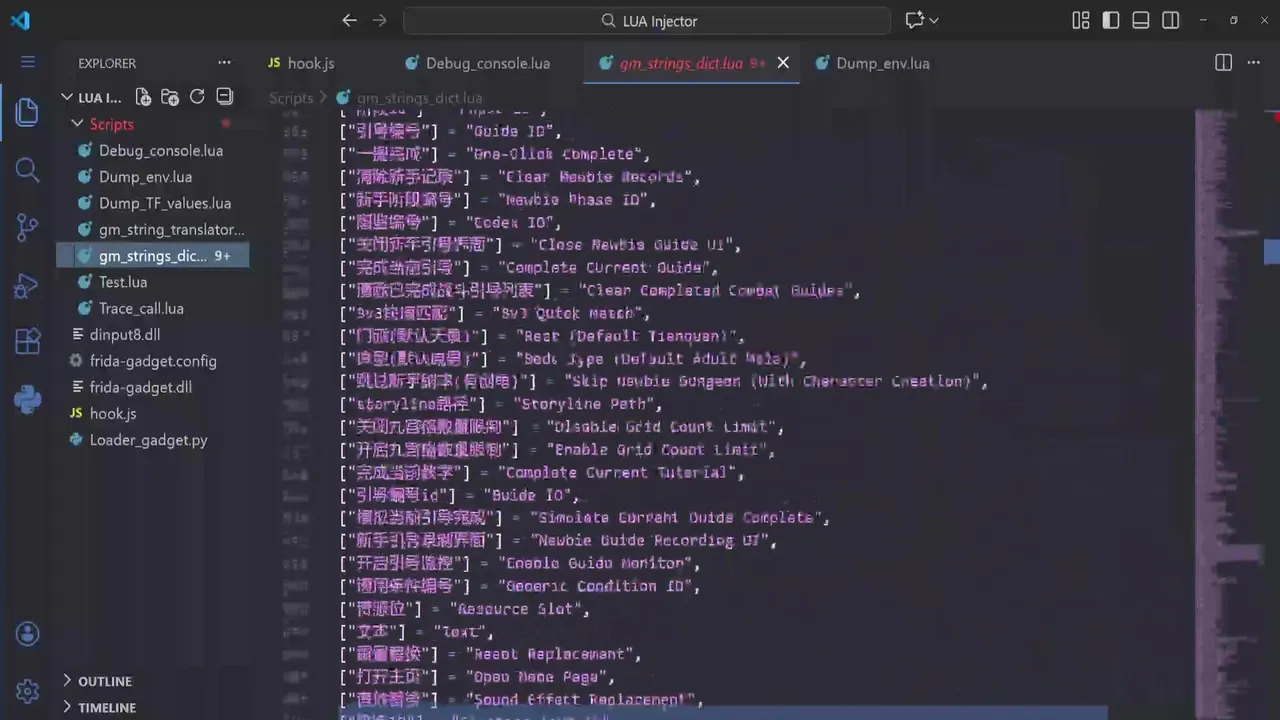Open the Source Control view
This screenshot has width=1280, height=720.
tap(27, 228)
